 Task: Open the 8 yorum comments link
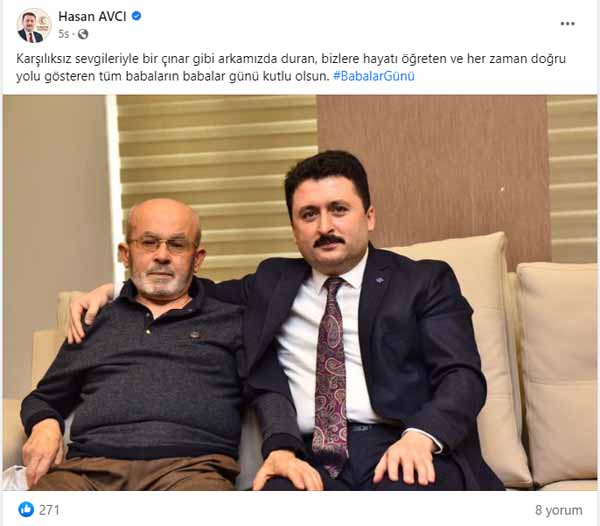coord(559,510)
